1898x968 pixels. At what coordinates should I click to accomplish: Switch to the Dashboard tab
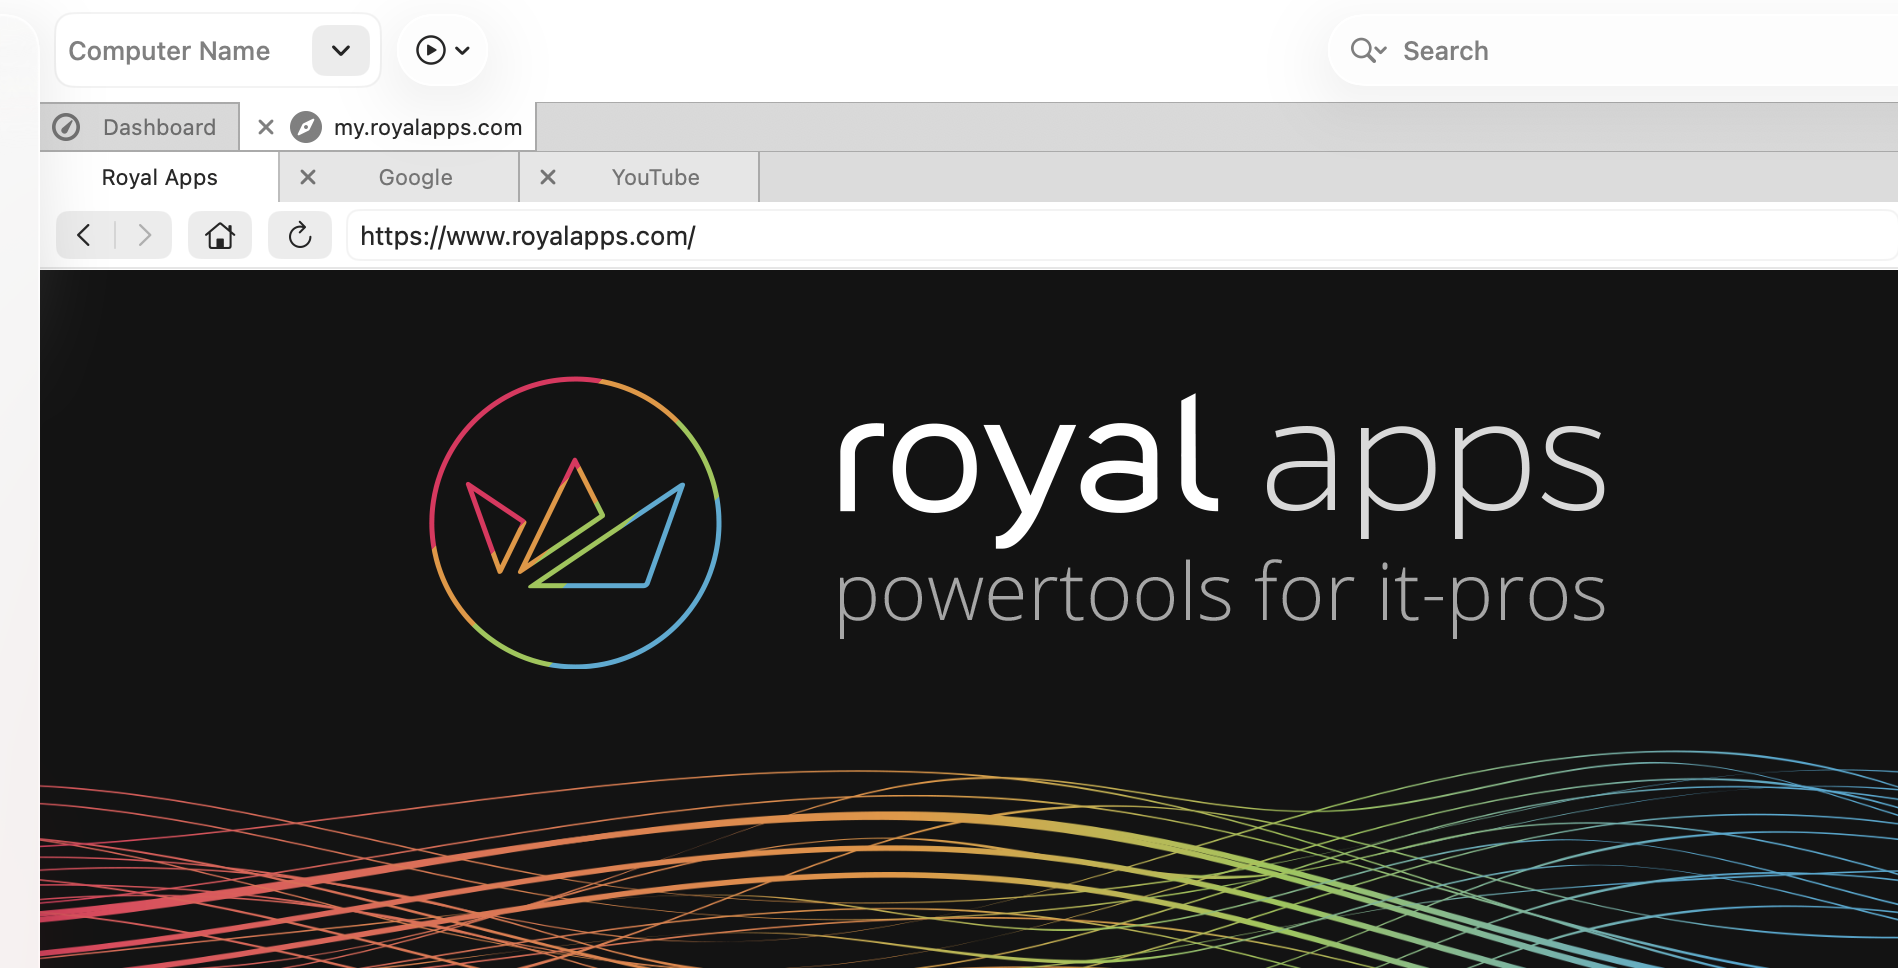pyautogui.click(x=140, y=127)
